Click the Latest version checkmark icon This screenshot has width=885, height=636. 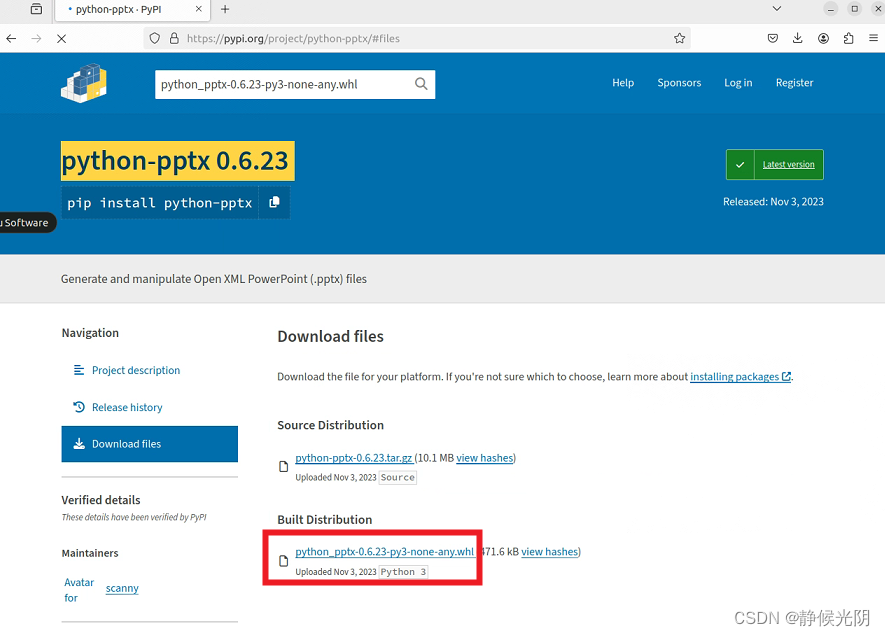pos(740,165)
